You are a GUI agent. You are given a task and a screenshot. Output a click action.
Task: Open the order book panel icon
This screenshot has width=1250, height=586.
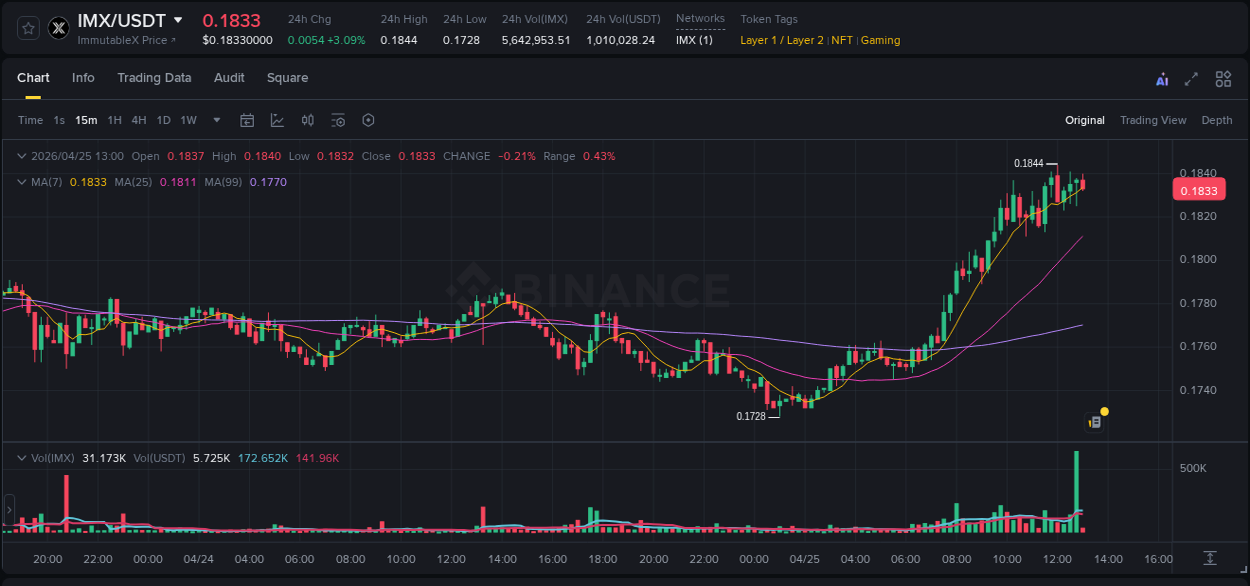pos(1093,420)
